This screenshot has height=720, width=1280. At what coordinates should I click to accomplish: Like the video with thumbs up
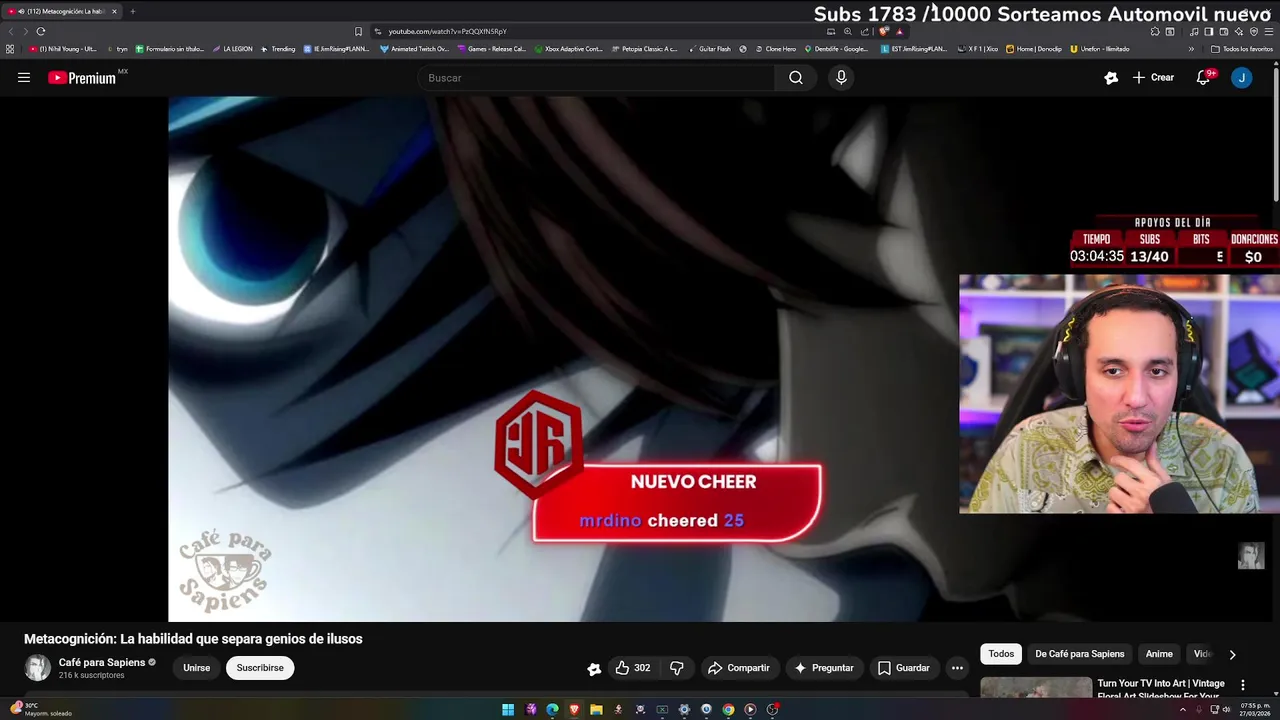pyautogui.click(x=632, y=668)
